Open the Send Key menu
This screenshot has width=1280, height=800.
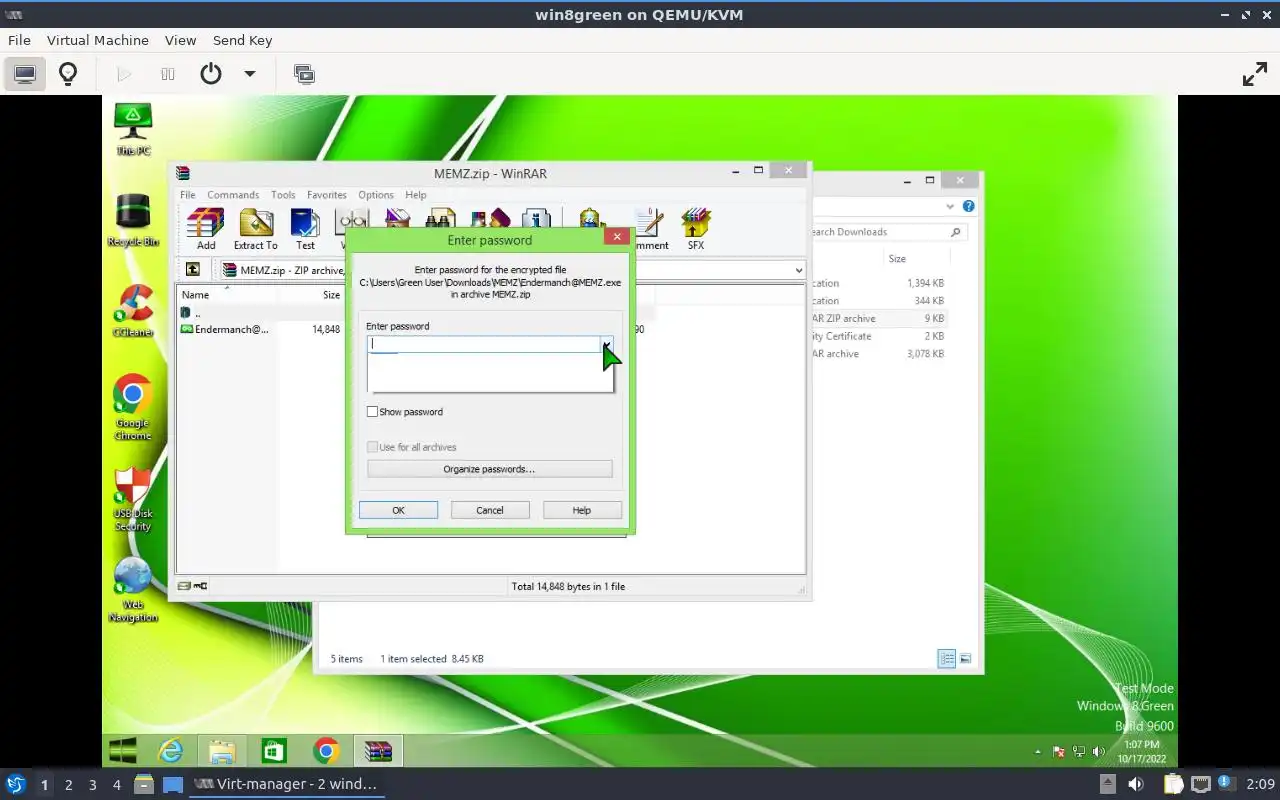[242, 40]
